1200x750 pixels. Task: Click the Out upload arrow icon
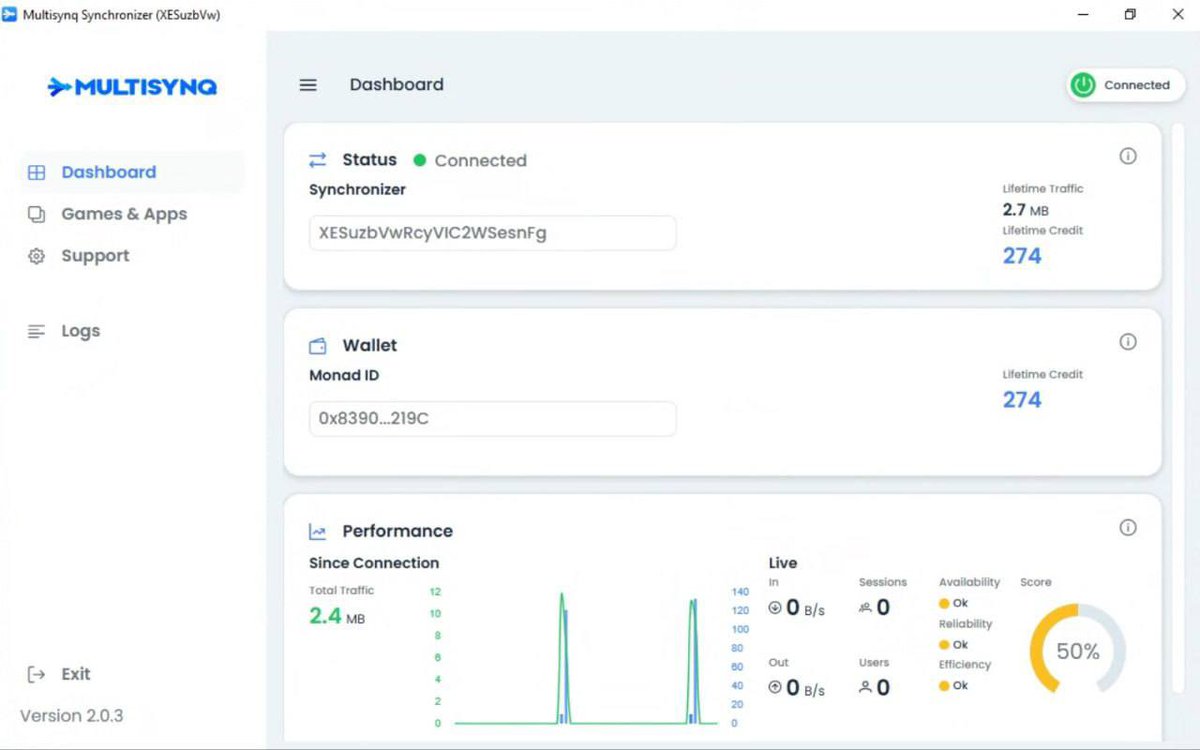point(775,687)
